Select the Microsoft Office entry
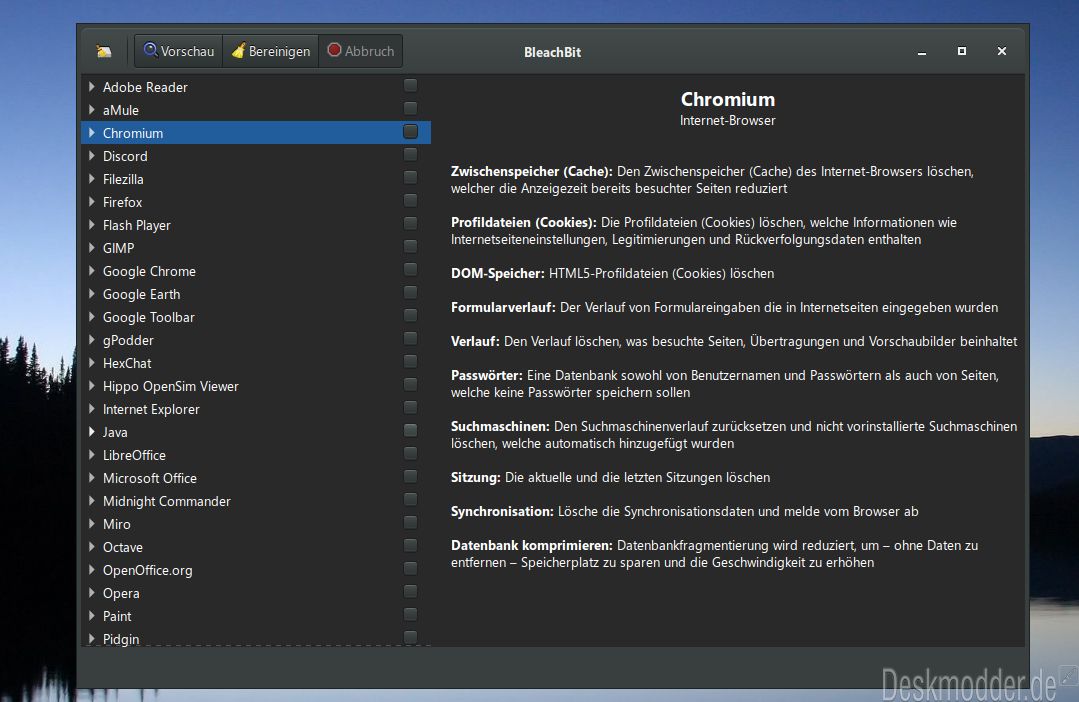This screenshot has width=1079, height=702. pyautogui.click(x=256, y=478)
